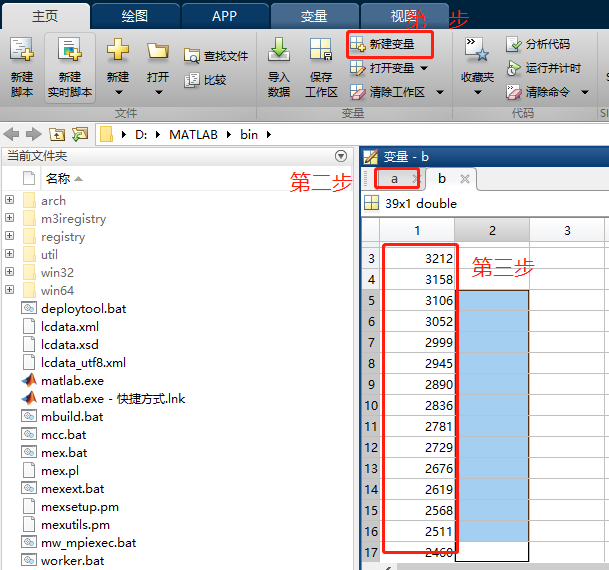Switch to variable a tab
The width and height of the screenshot is (609, 570).
394,179
